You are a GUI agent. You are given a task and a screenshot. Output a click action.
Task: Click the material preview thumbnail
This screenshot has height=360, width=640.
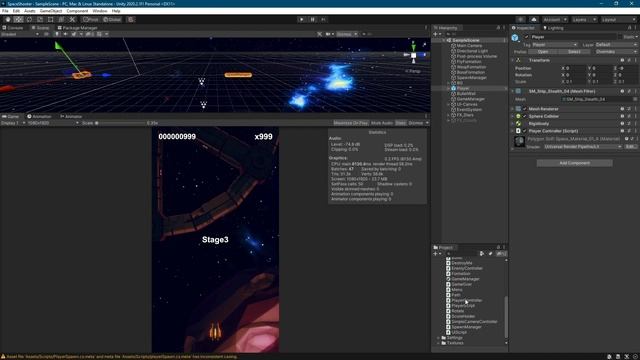pyautogui.click(x=519, y=142)
